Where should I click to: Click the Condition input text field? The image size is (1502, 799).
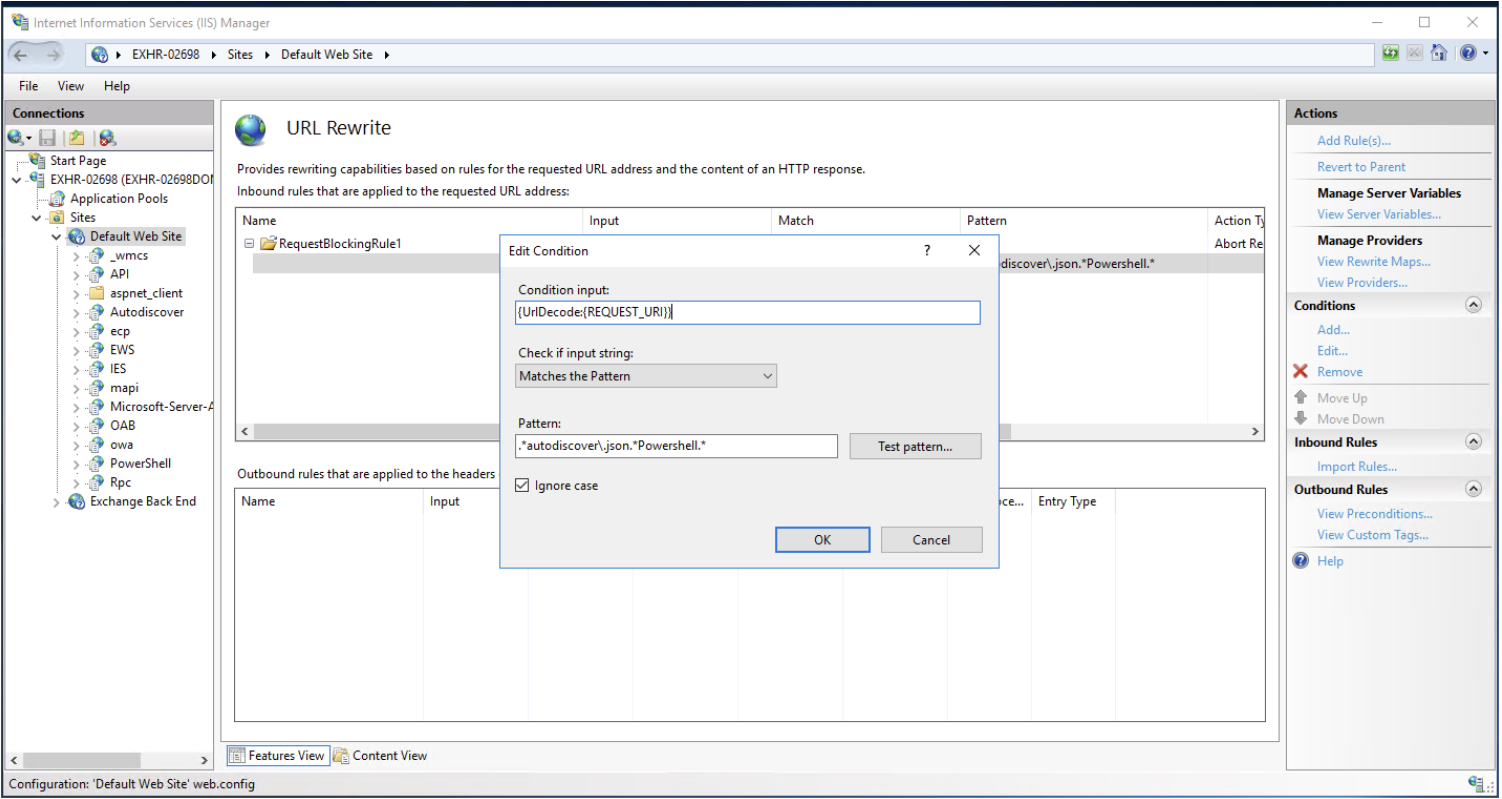point(748,312)
